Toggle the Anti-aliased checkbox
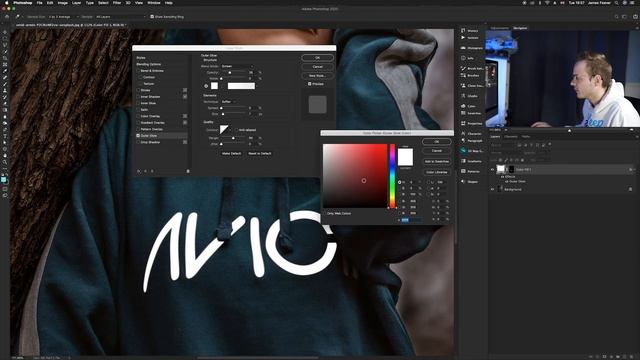Image resolution: width=640 pixels, height=360 pixels. click(237, 130)
